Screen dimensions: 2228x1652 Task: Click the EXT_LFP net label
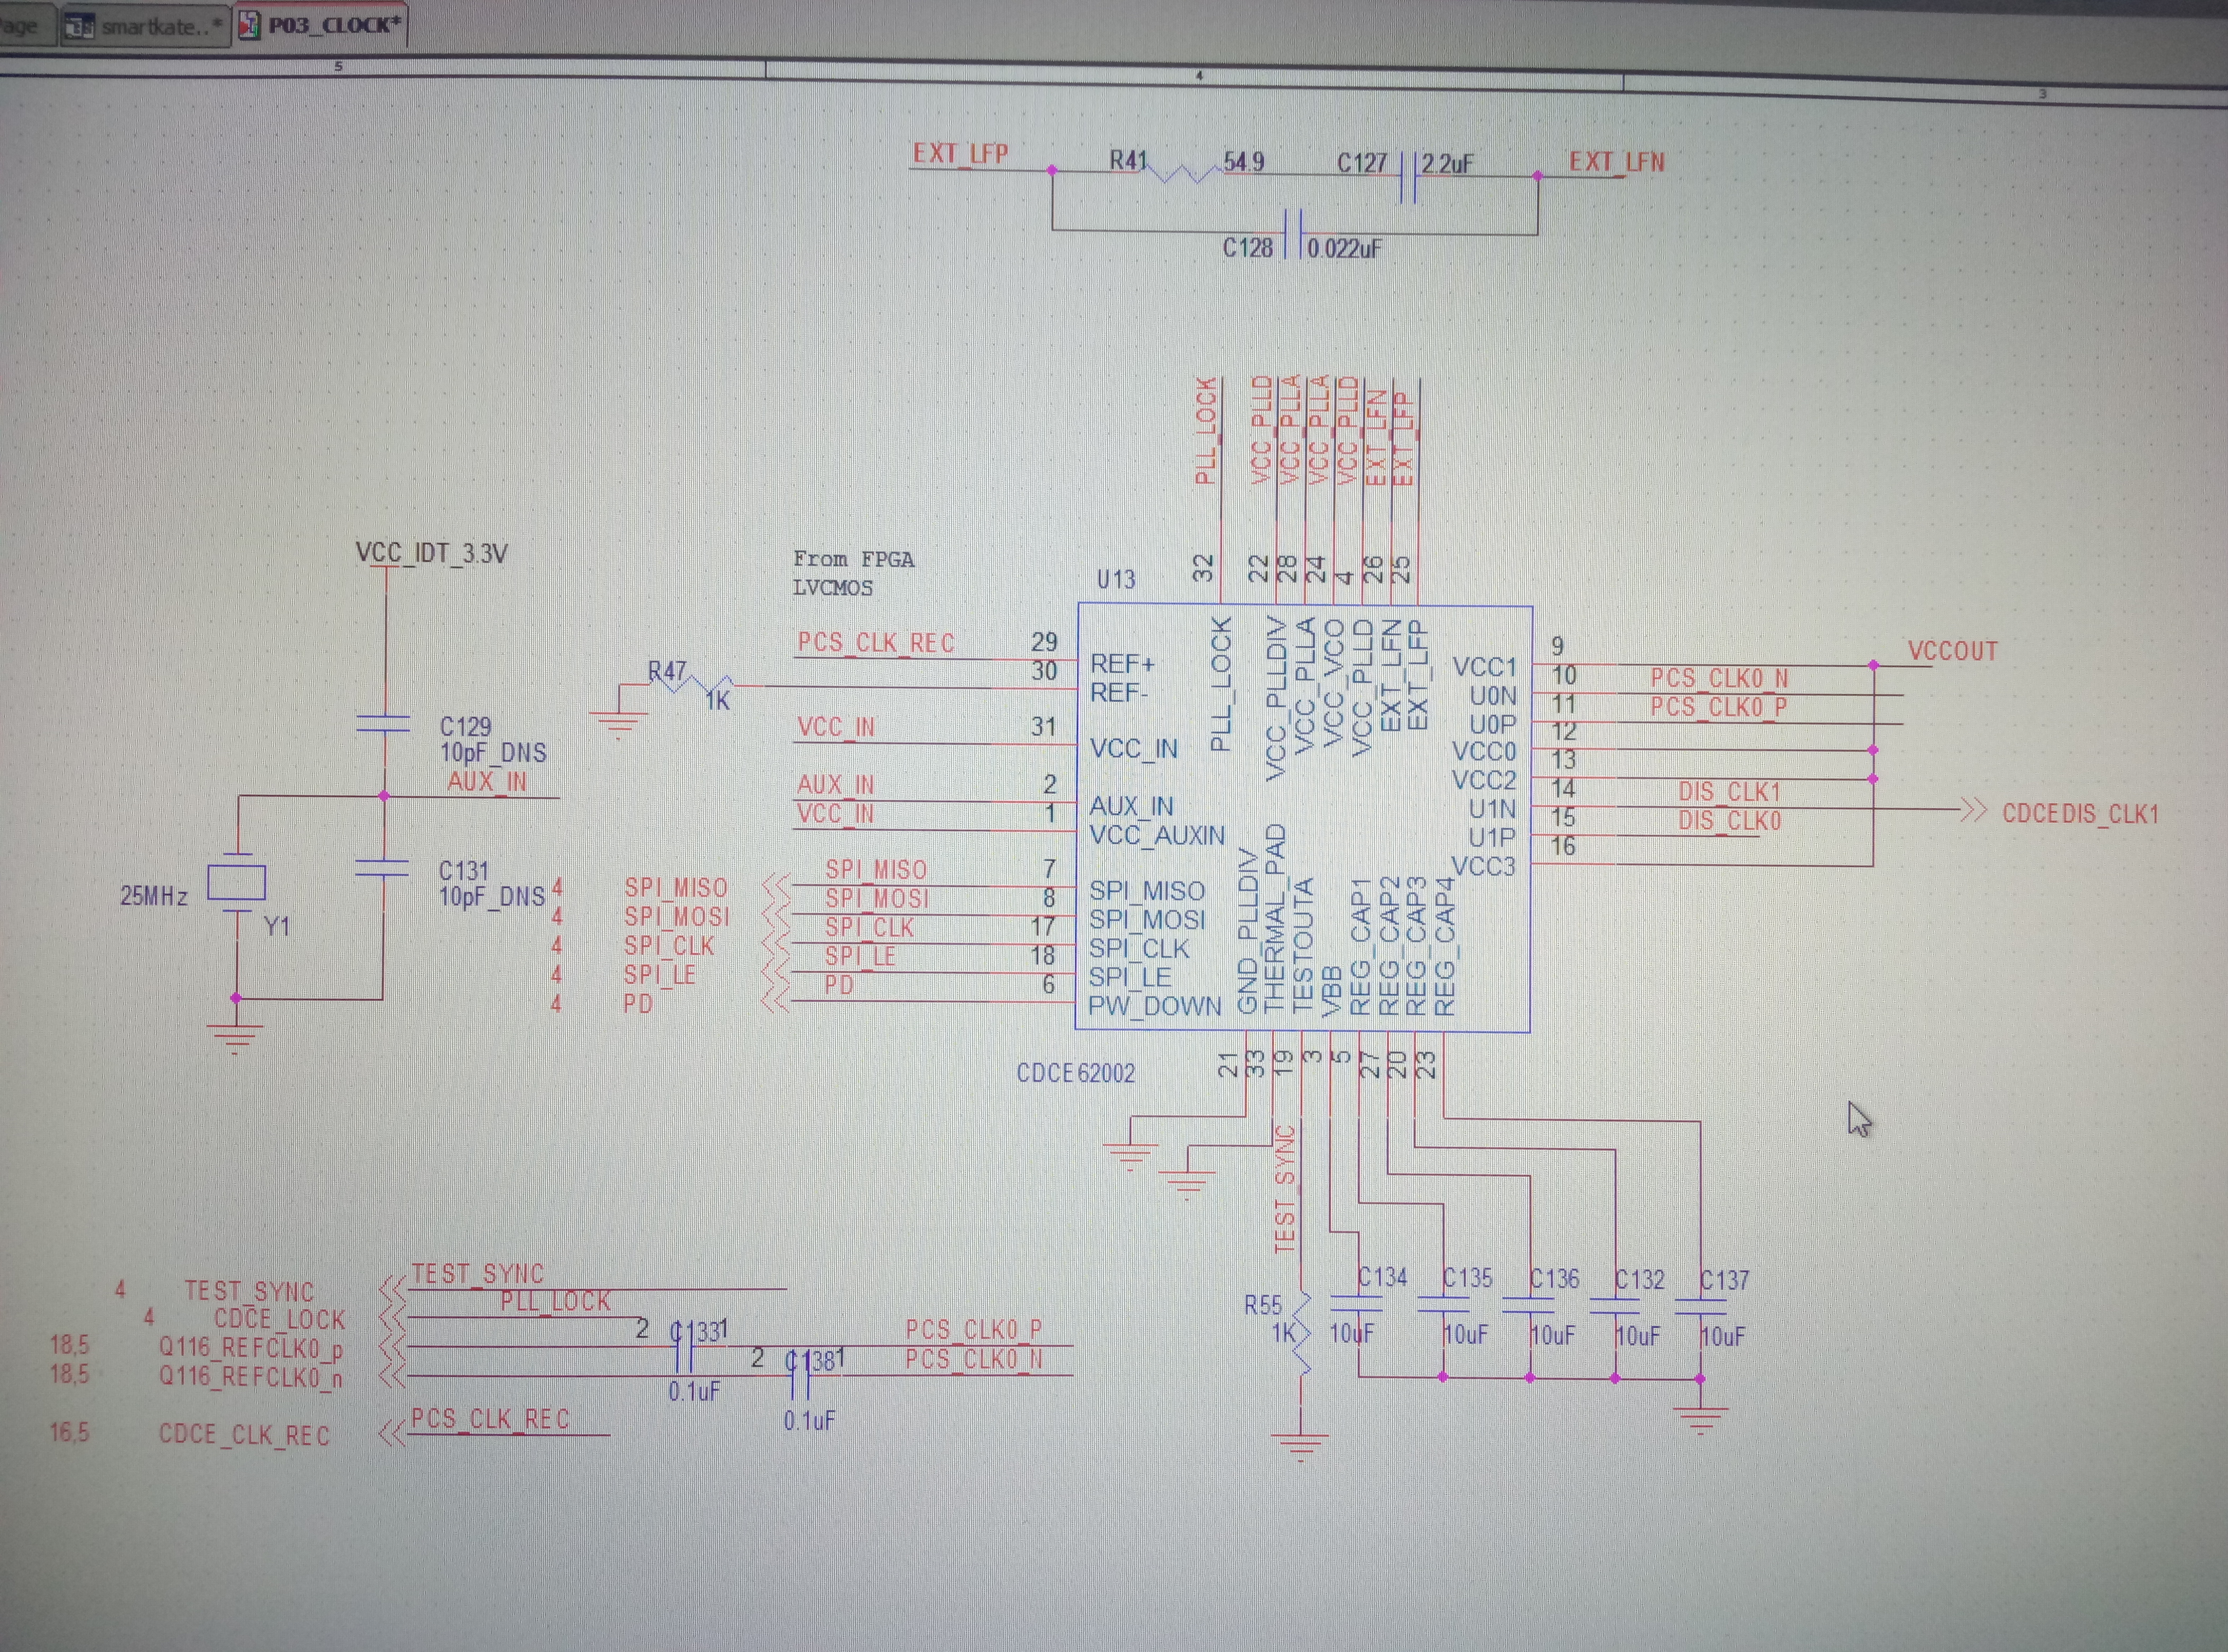click(960, 154)
